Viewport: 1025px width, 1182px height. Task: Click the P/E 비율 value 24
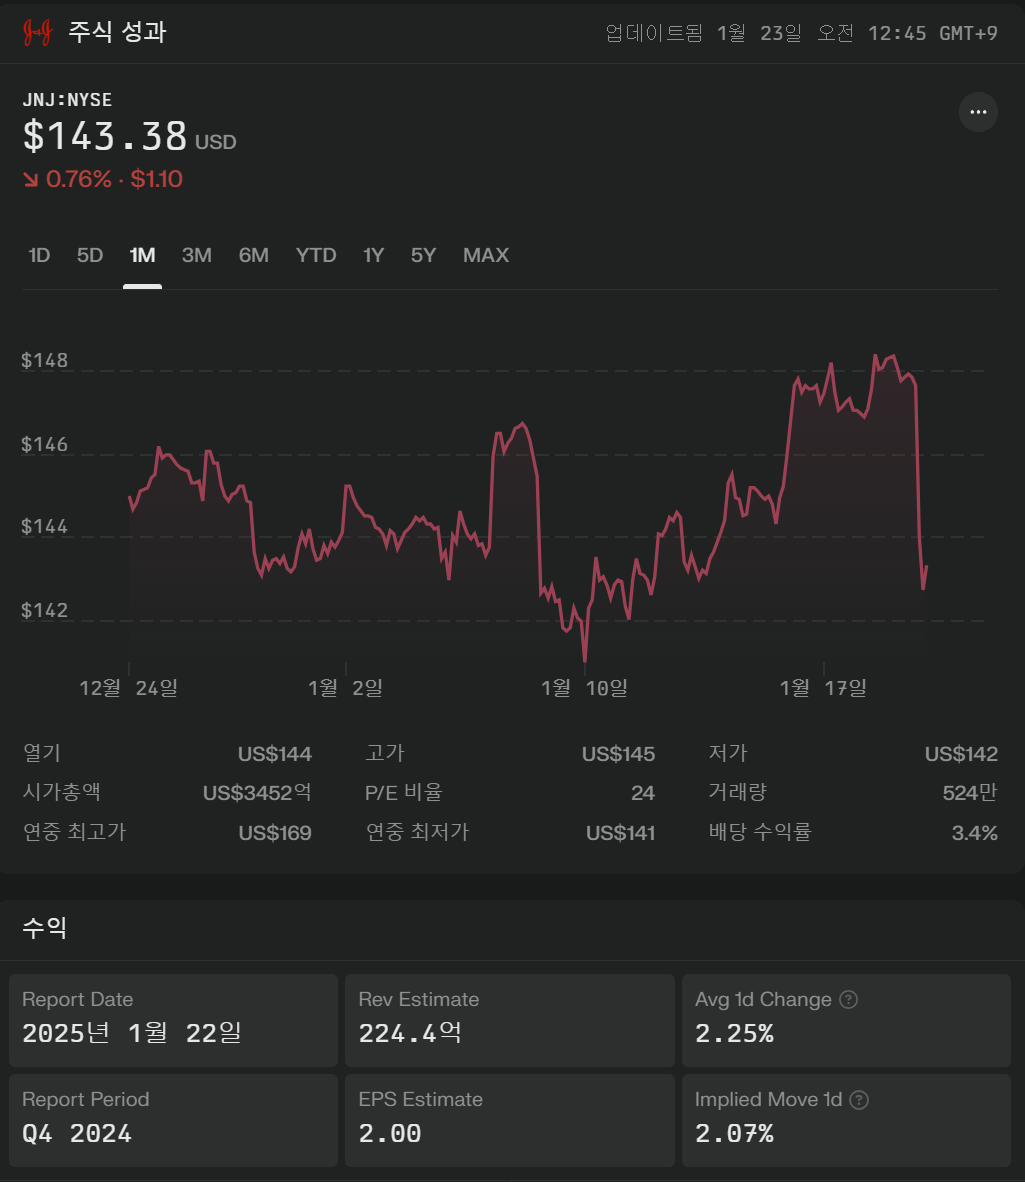[x=643, y=793]
